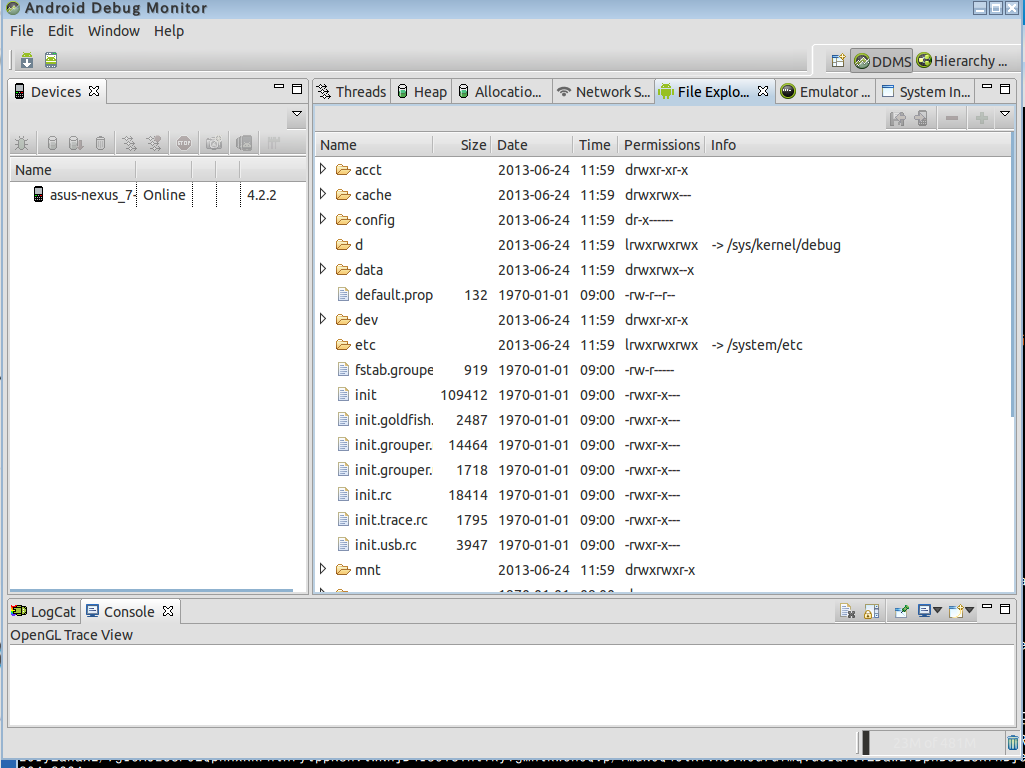Open the Android Virtual Device Manager icon

click(x=51, y=60)
